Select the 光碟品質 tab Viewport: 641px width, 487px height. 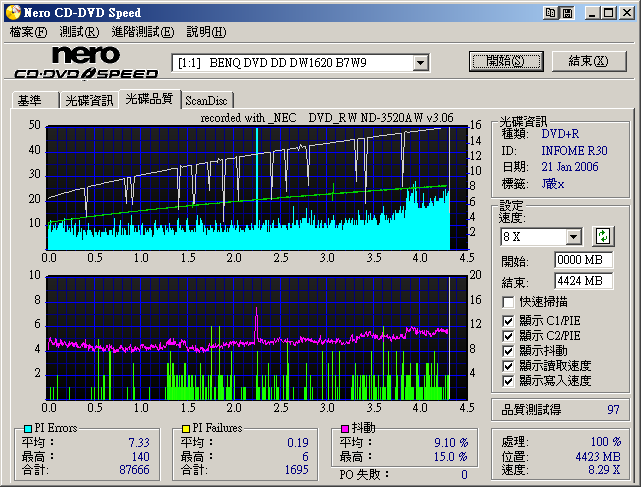(150, 99)
